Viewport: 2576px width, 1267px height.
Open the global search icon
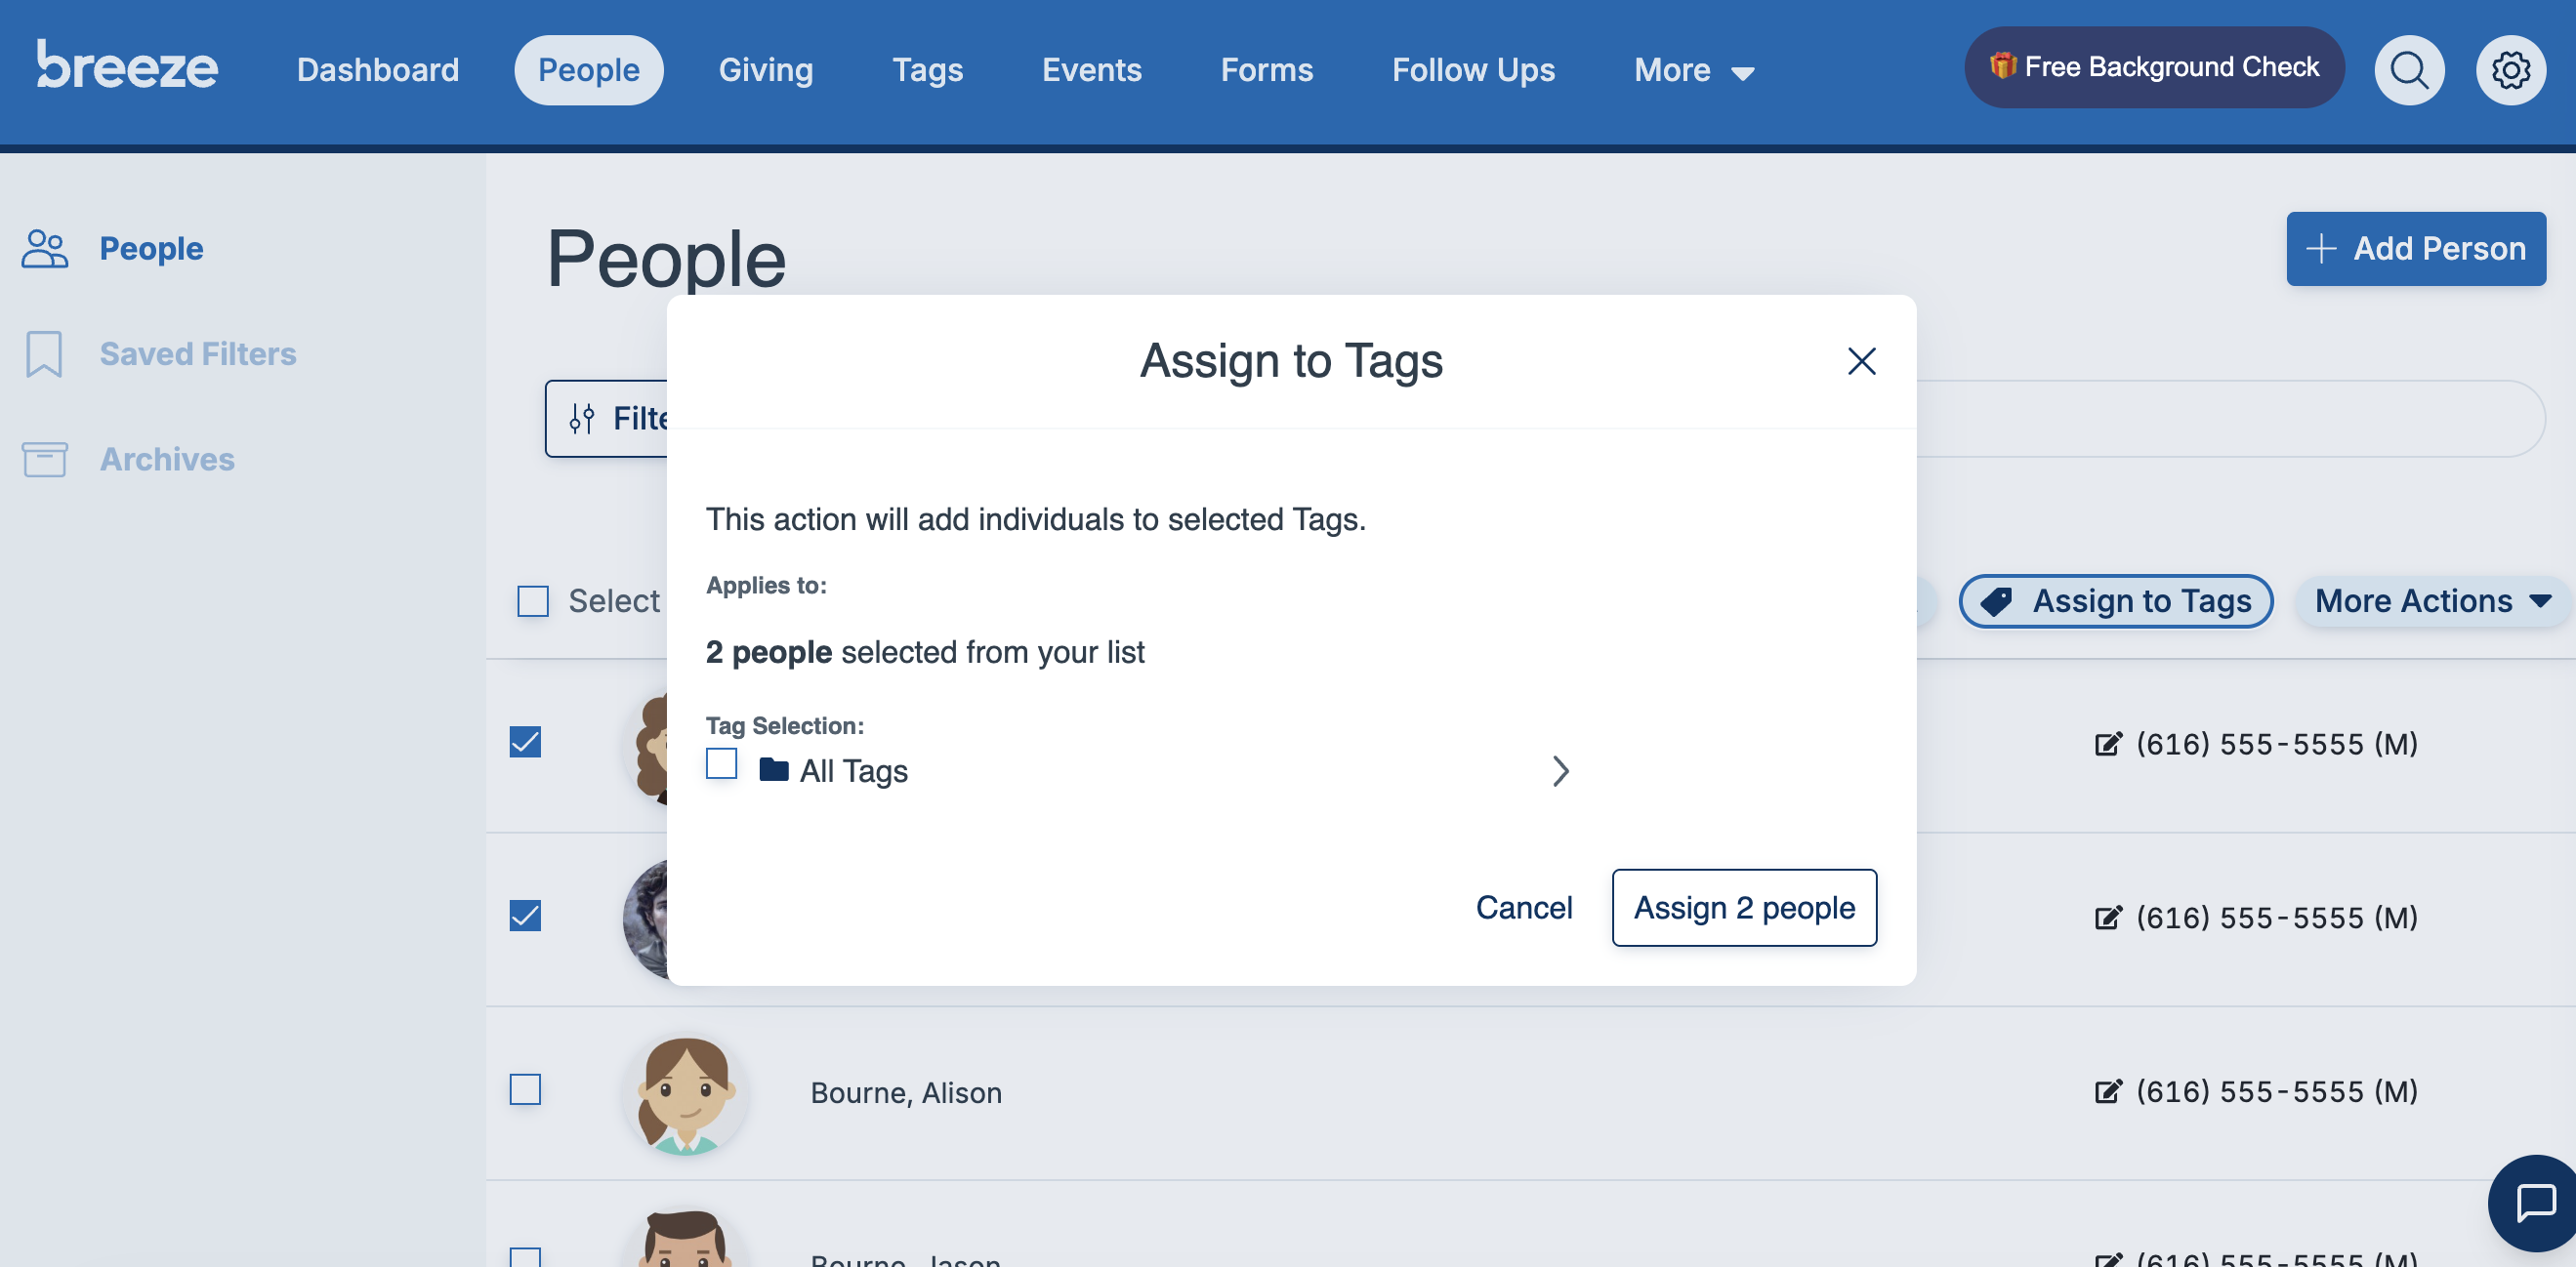pos(2408,70)
